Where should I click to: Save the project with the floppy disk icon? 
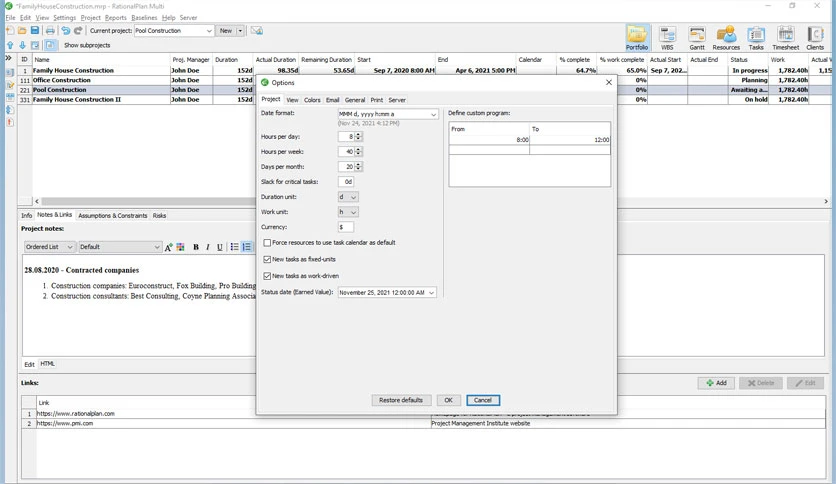click(x=35, y=31)
